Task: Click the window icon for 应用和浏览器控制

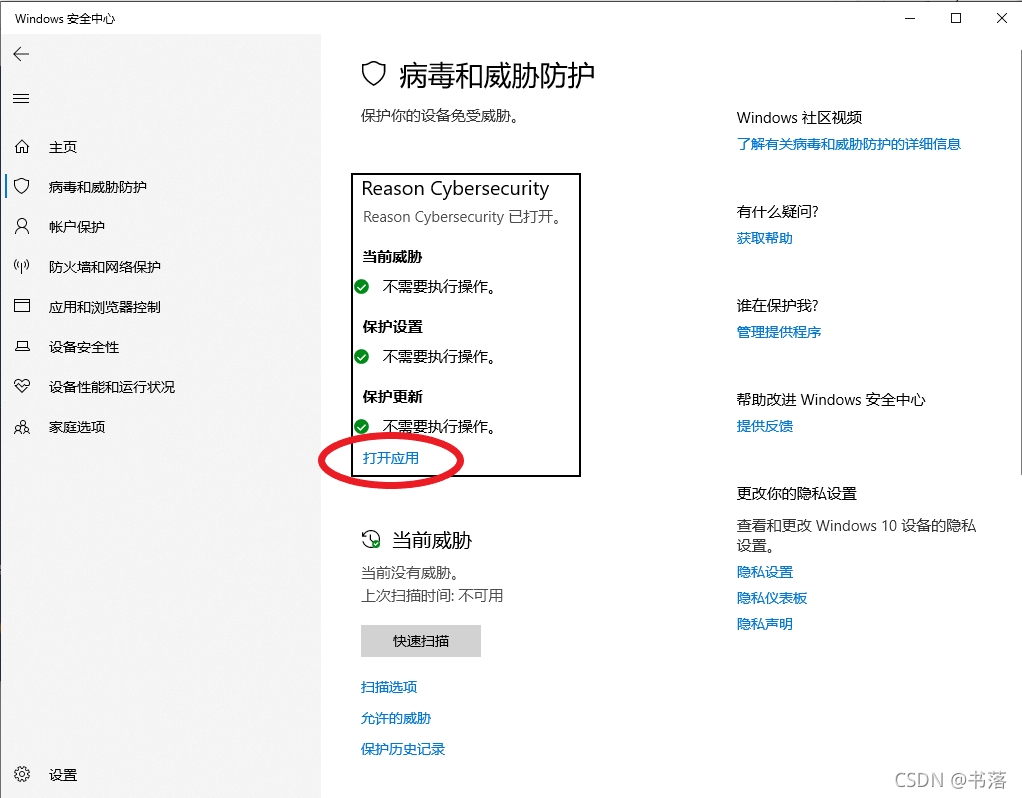Action: [22, 306]
